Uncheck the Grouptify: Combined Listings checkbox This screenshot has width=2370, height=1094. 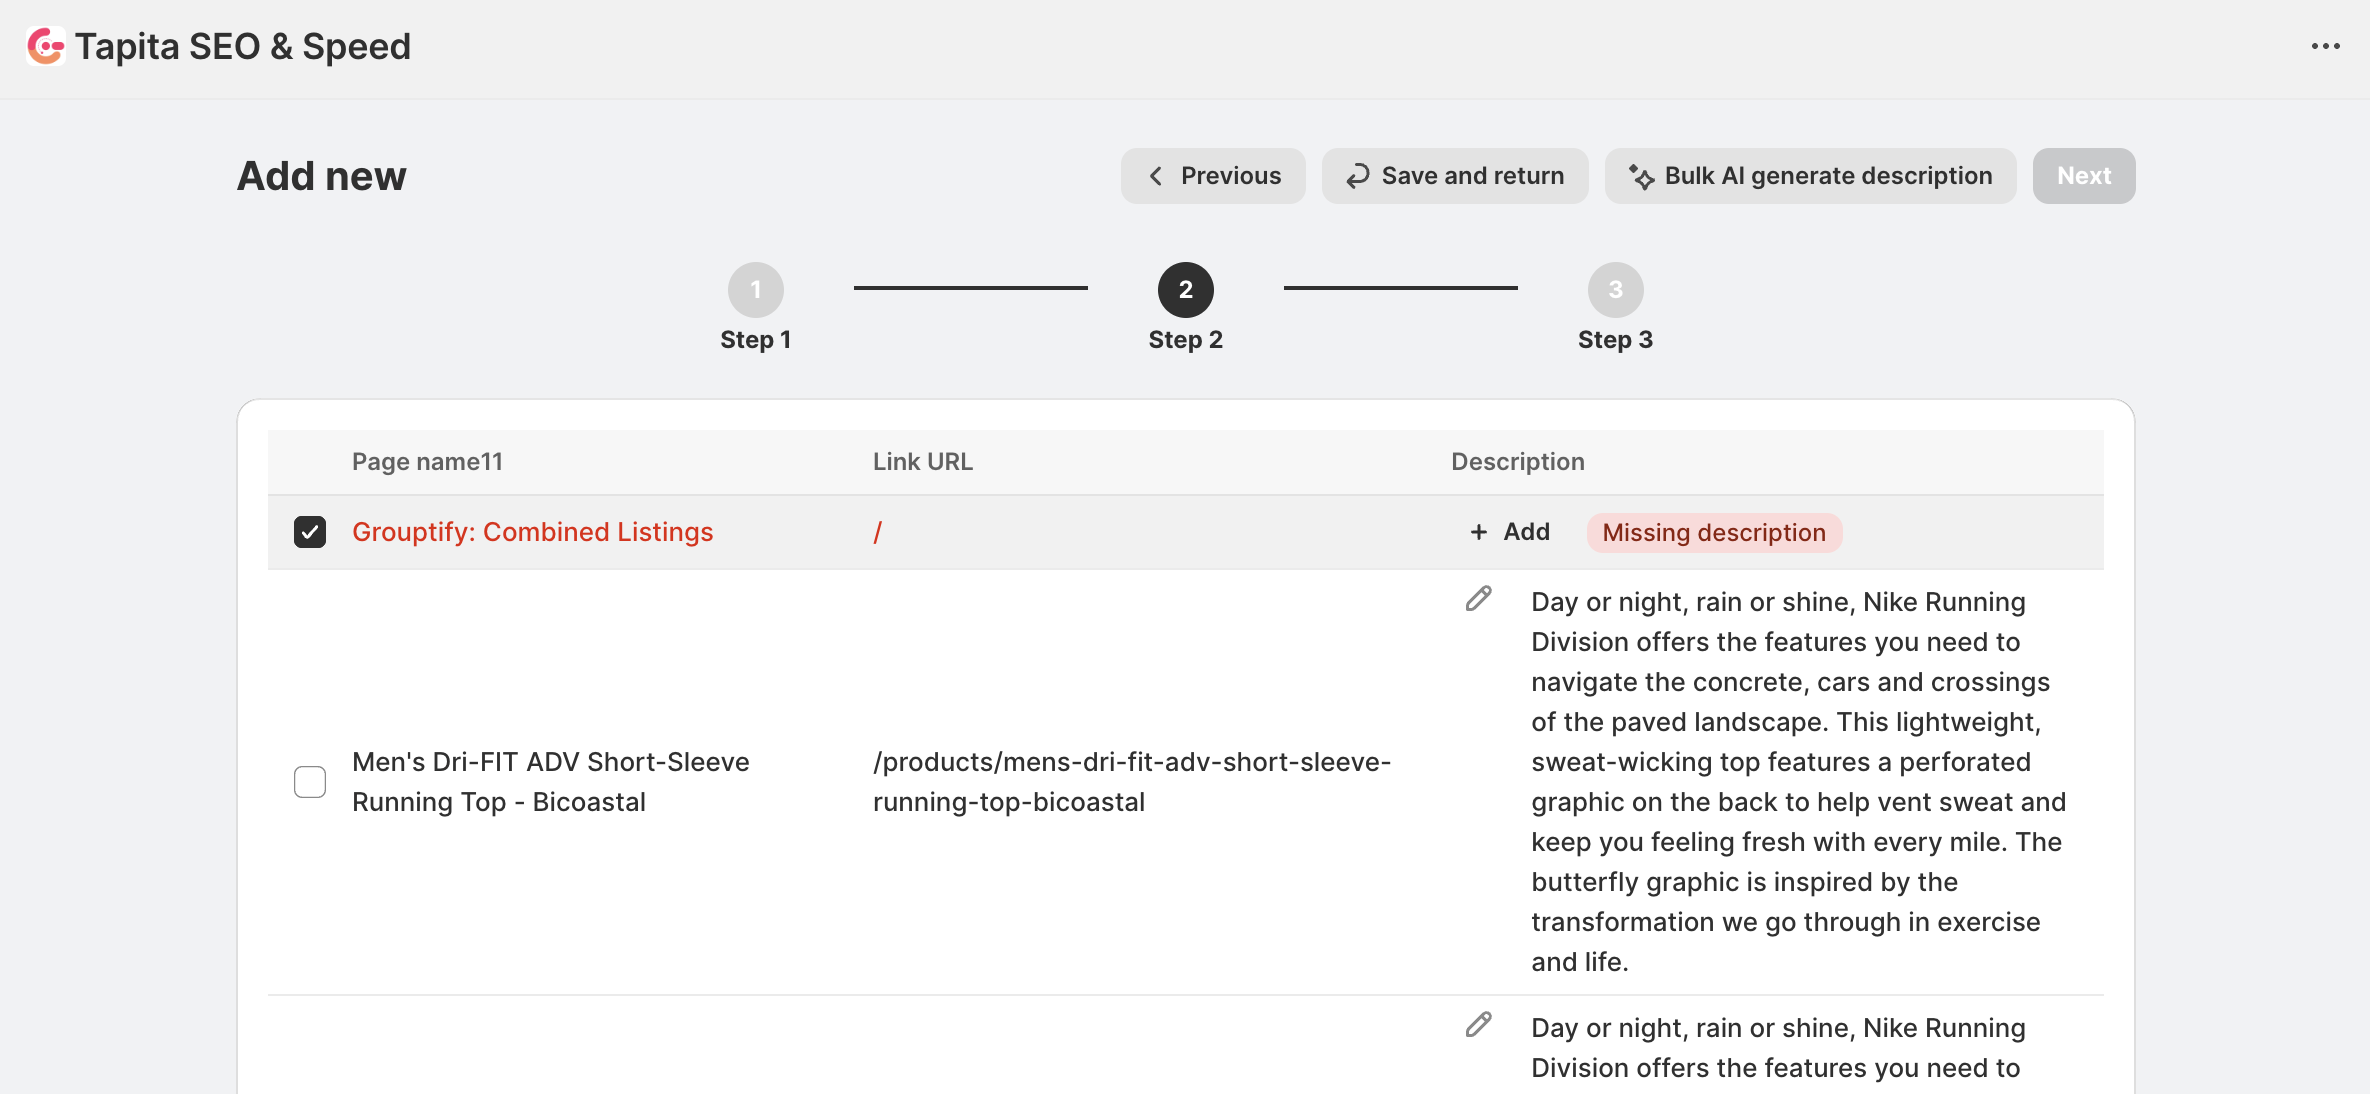(x=310, y=532)
